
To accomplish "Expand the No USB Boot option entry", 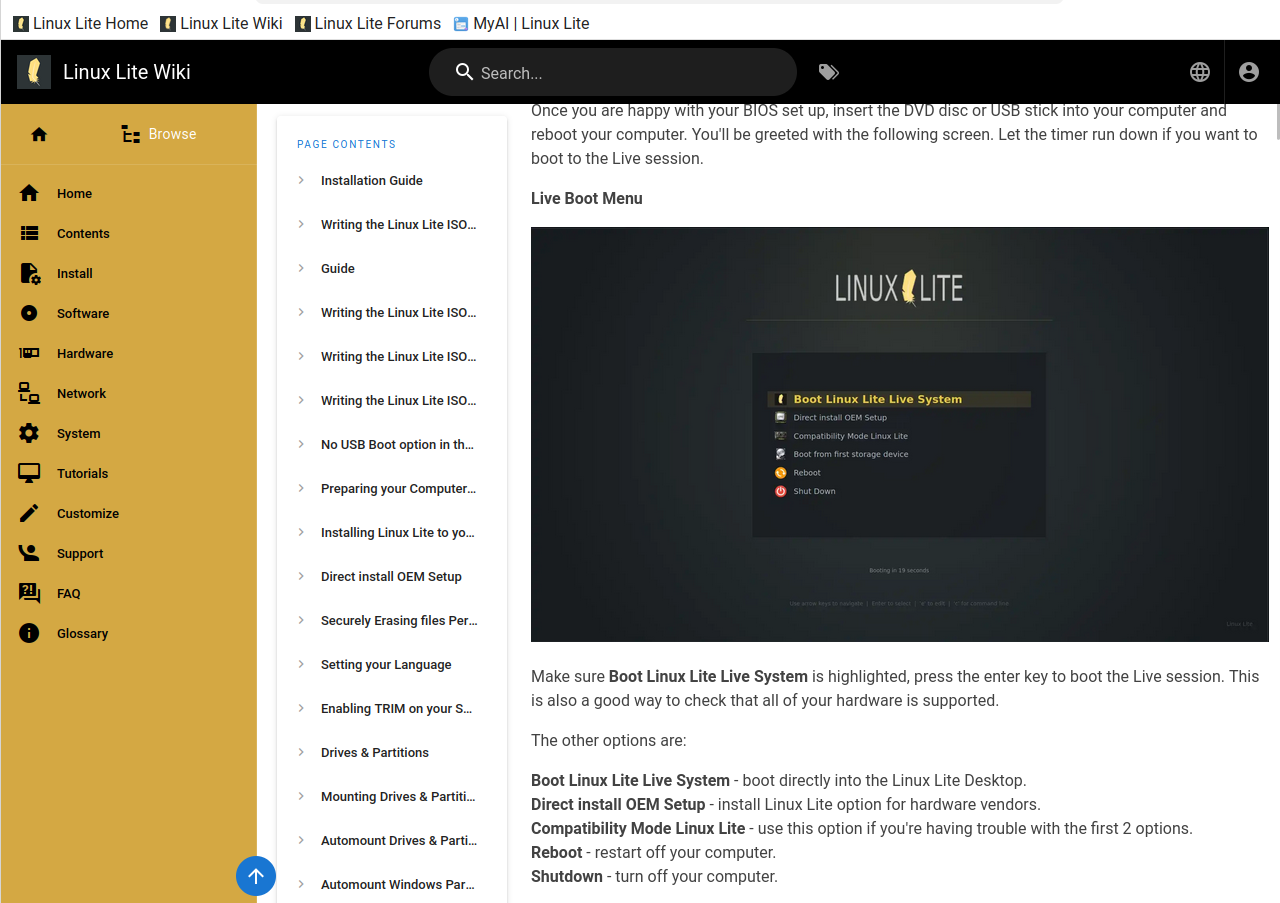I will tap(392, 445).
